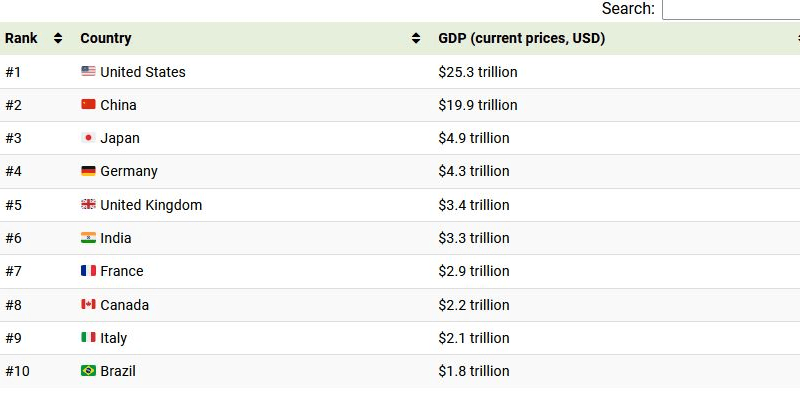This screenshot has width=800, height=394.
Task: Click the Japan flag icon
Action: click(x=88, y=138)
